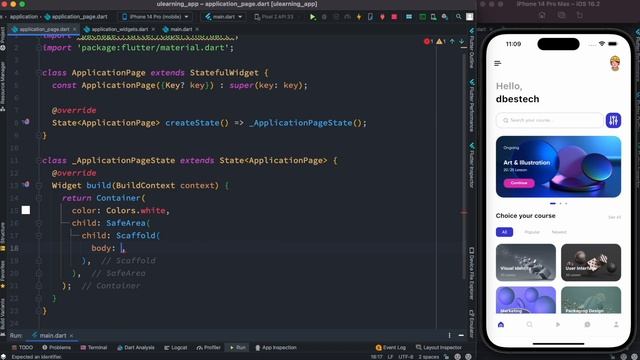
Task: Open the Flutter Outline side panel
Action: point(472,48)
